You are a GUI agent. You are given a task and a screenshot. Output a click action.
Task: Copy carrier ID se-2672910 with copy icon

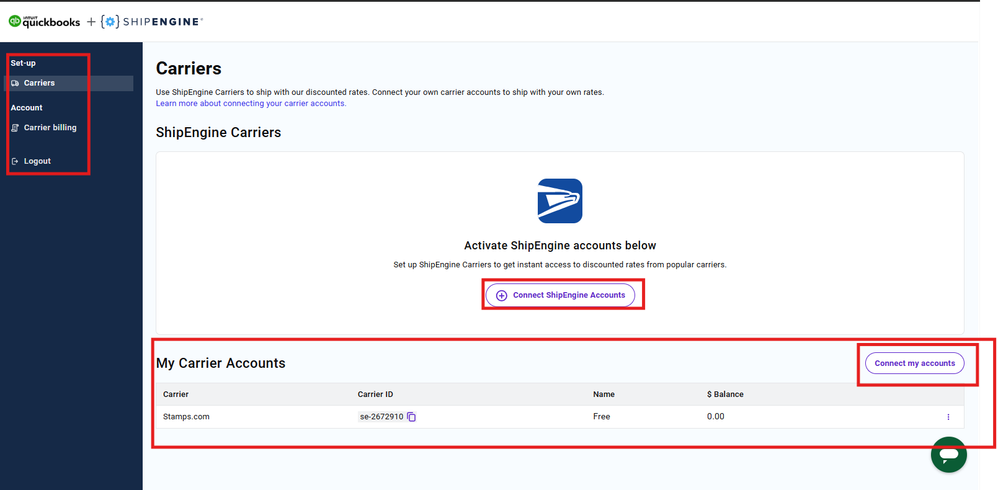411,417
